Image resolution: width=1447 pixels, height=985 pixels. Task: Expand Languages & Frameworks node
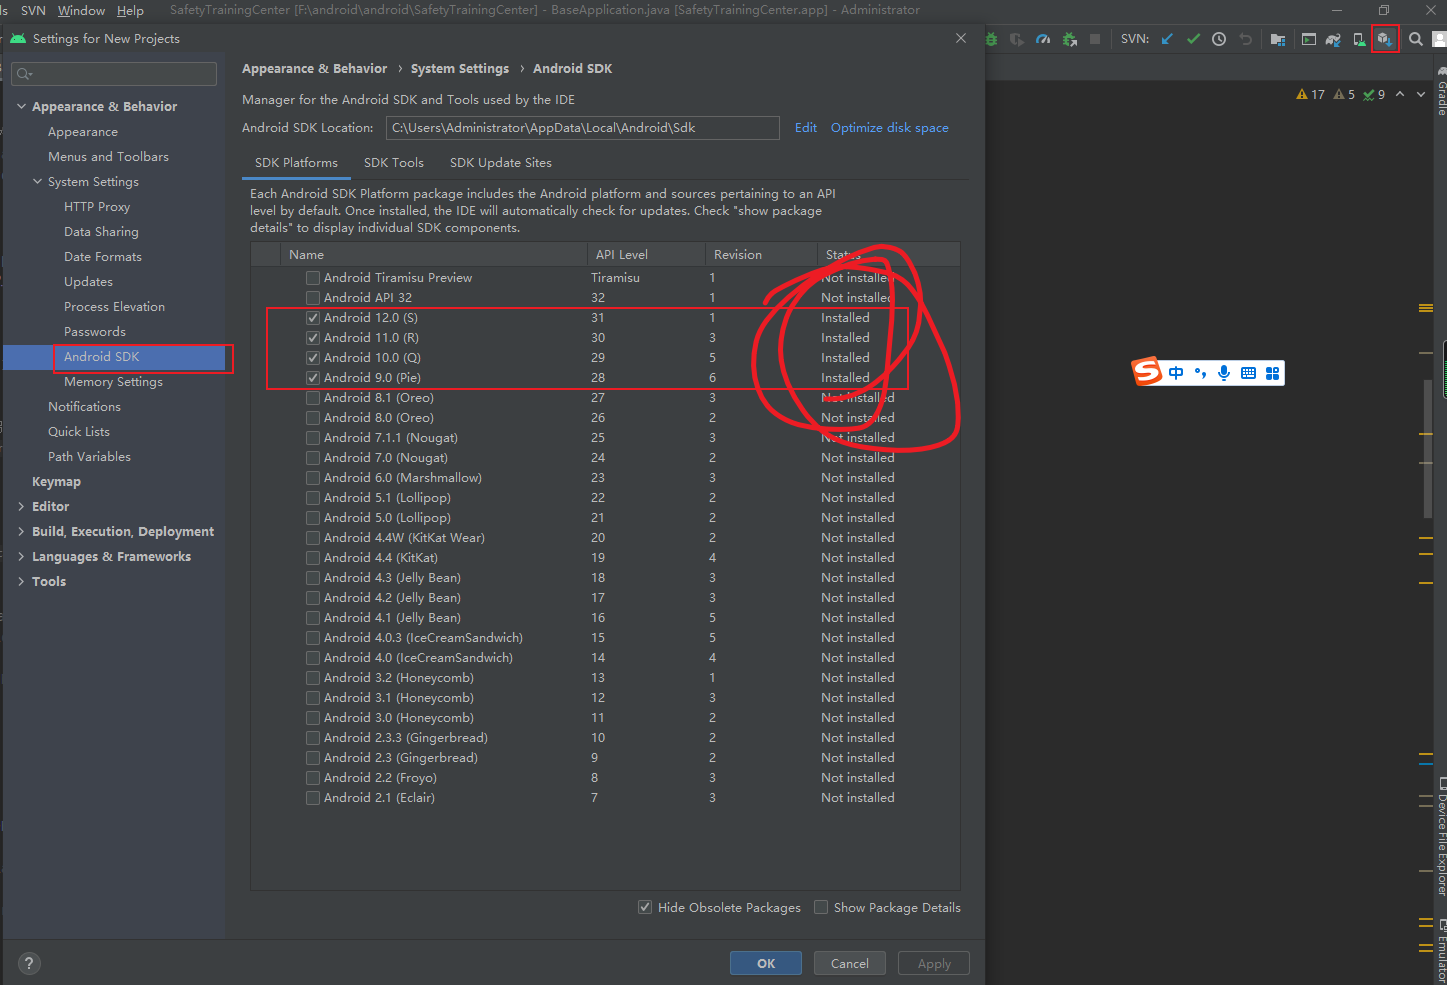[x=21, y=556]
